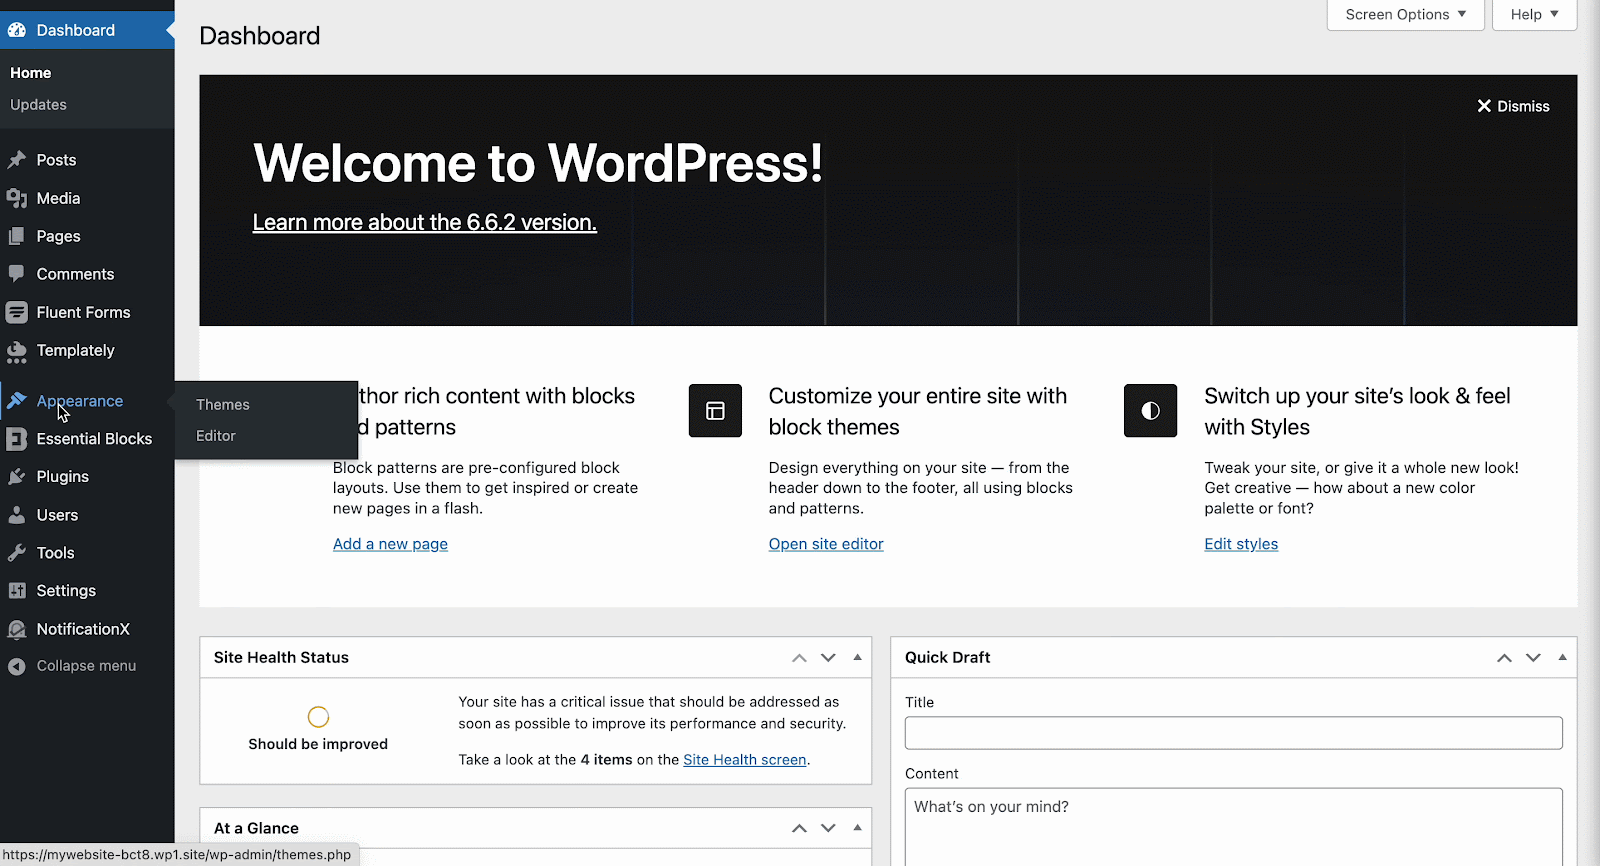
Task: Click the Tools wrench icon
Action: pyautogui.click(x=17, y=553)
